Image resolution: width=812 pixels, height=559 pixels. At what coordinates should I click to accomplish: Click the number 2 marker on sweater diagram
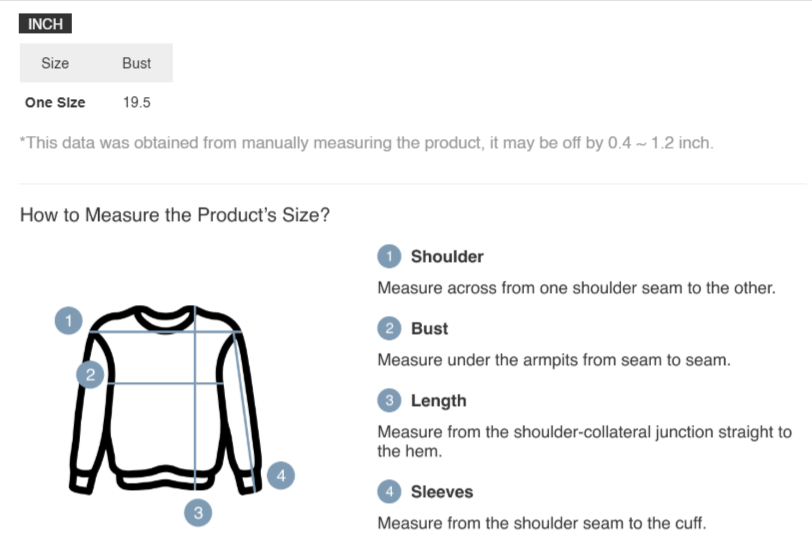[x=90, y=375]
